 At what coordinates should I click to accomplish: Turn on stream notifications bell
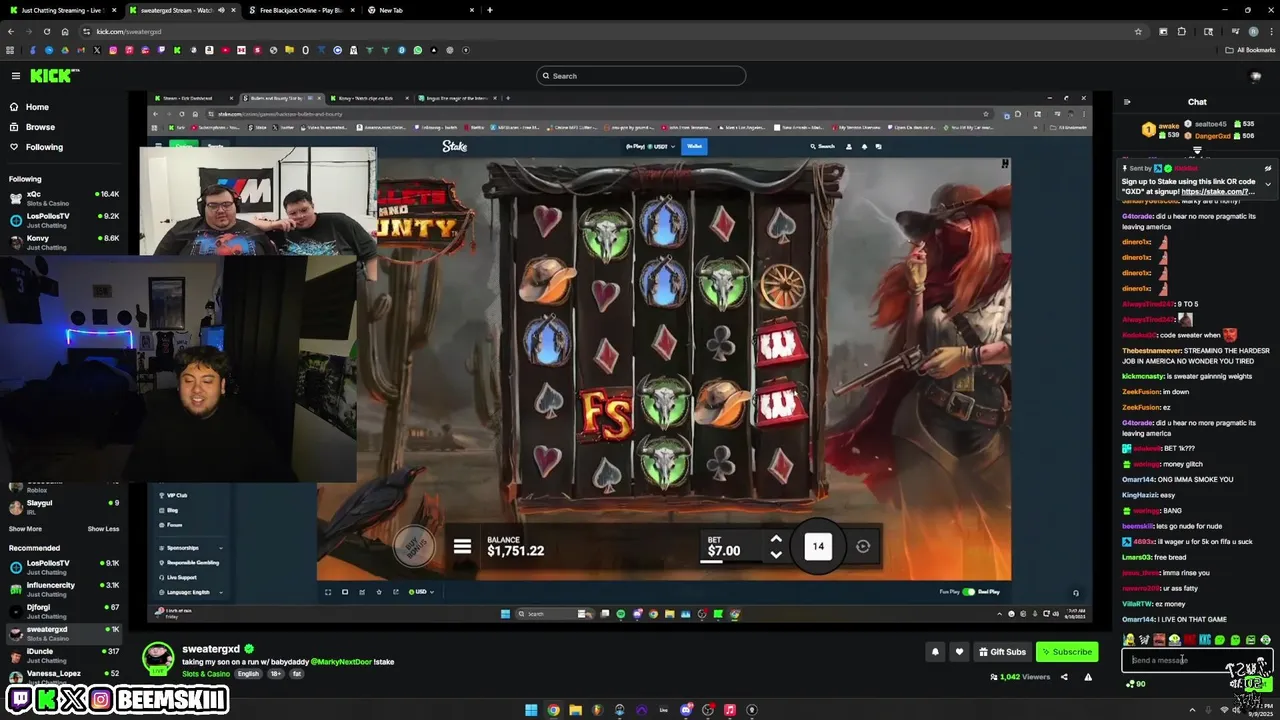point(935,652)
